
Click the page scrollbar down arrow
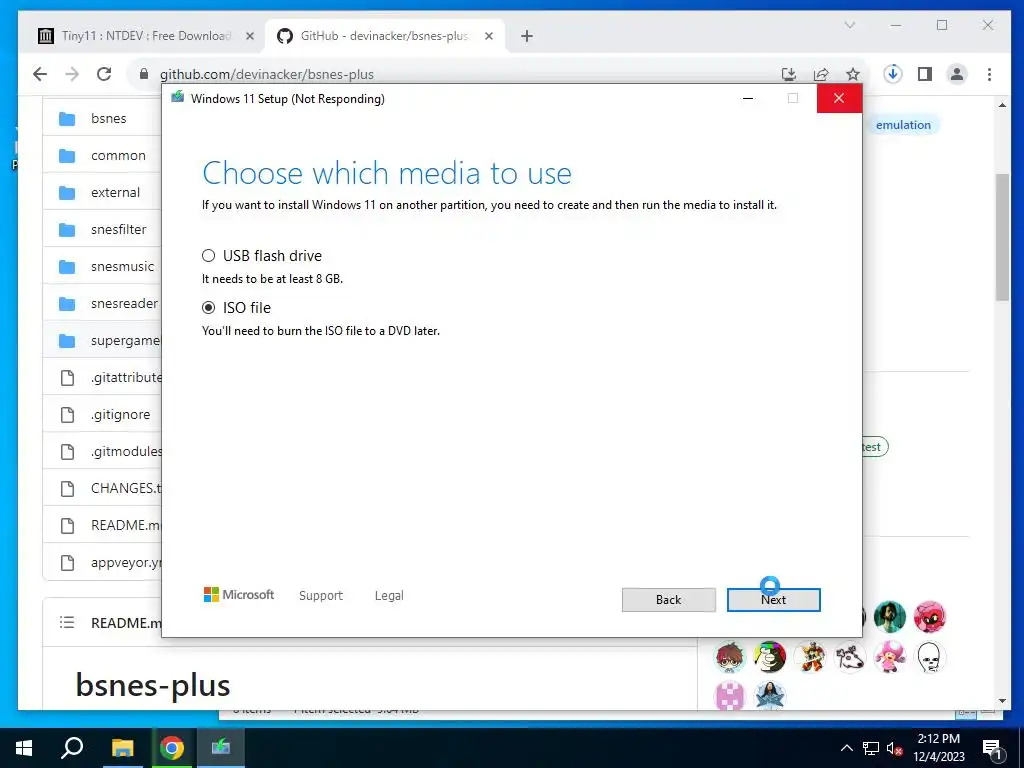coord(1002,701)
